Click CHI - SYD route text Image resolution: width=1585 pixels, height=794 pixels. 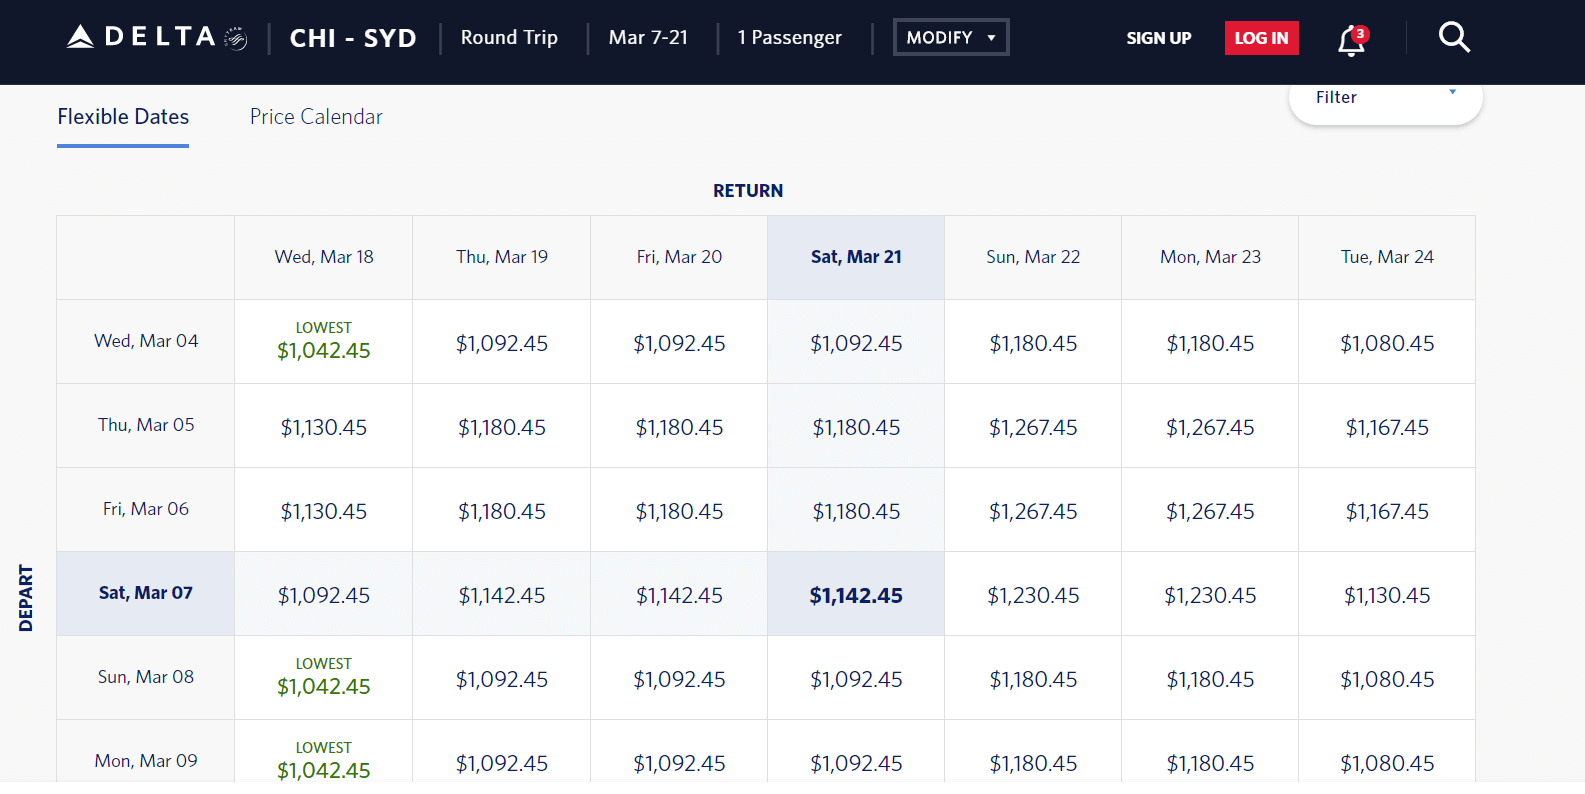[353, 38]
